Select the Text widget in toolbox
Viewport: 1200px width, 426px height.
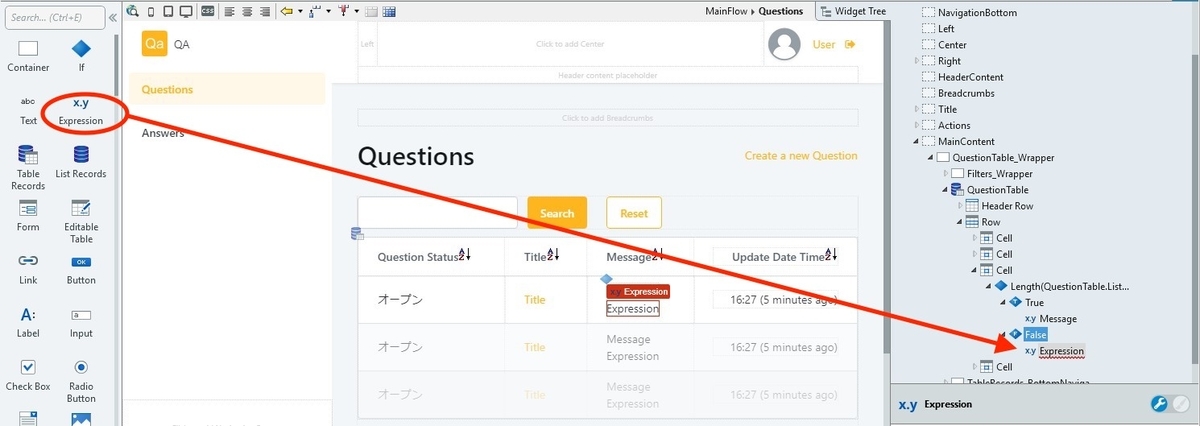click(x=28, y=109)
